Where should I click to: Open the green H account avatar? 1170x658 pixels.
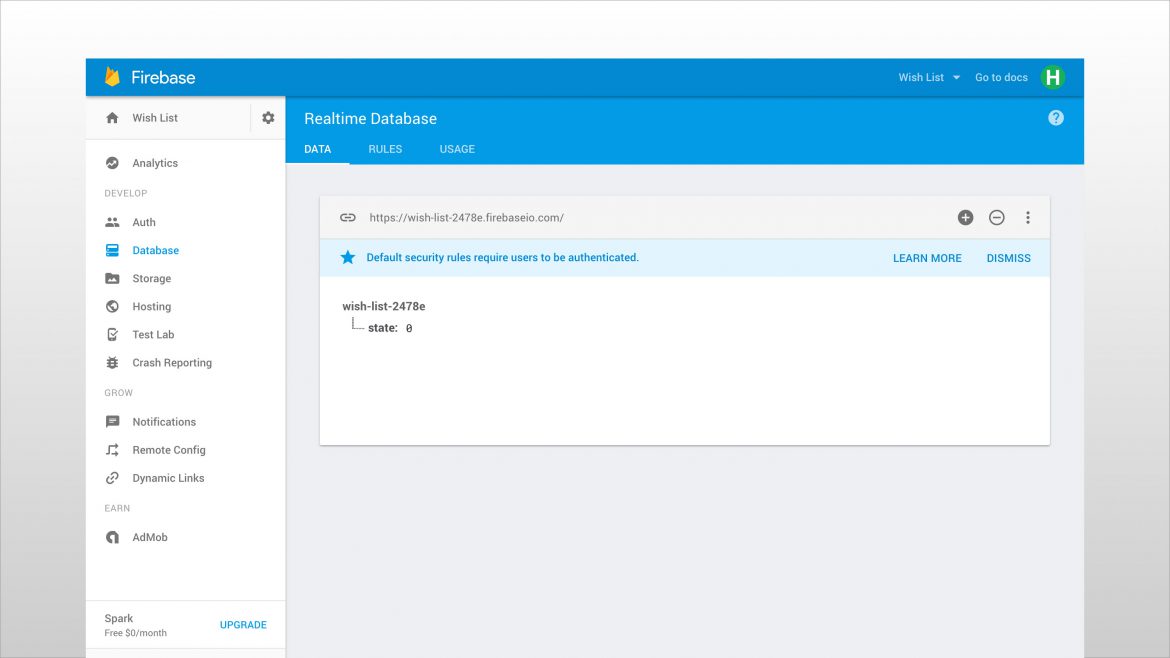pos(1053,78)
